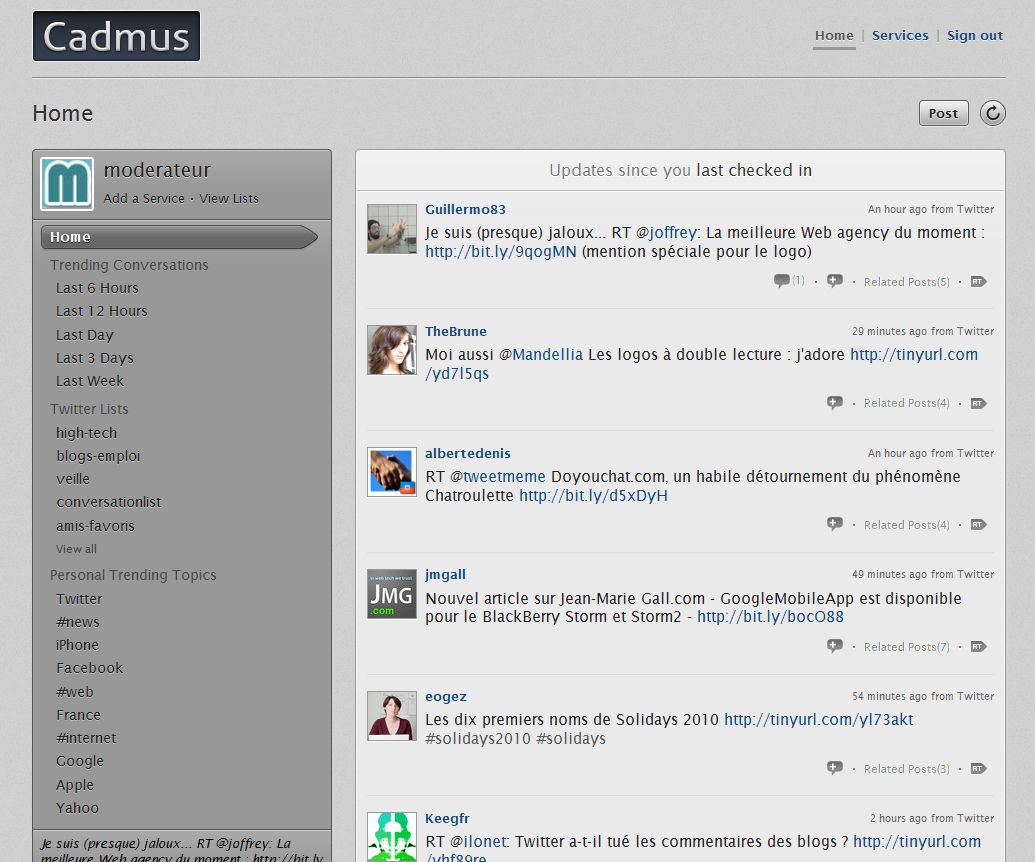The width and height of the screenshot is (1035, 862).
Task: Click View all under Twitter Lists
Action: click(x=77, y=549)
